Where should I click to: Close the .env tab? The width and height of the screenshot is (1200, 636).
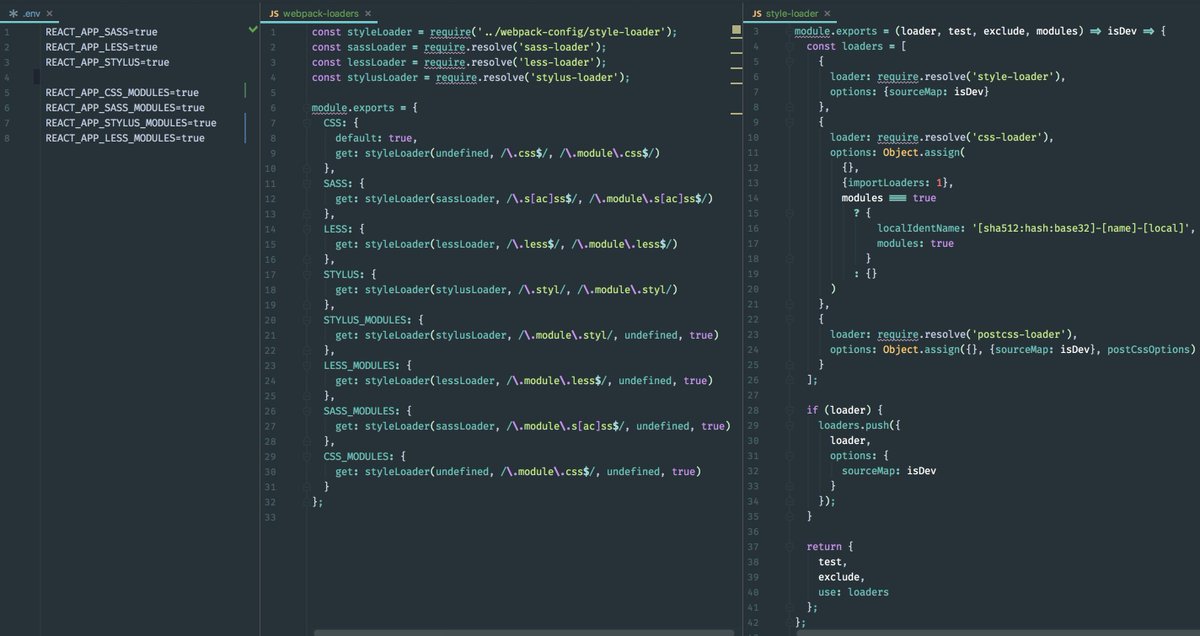click(51, 14)
